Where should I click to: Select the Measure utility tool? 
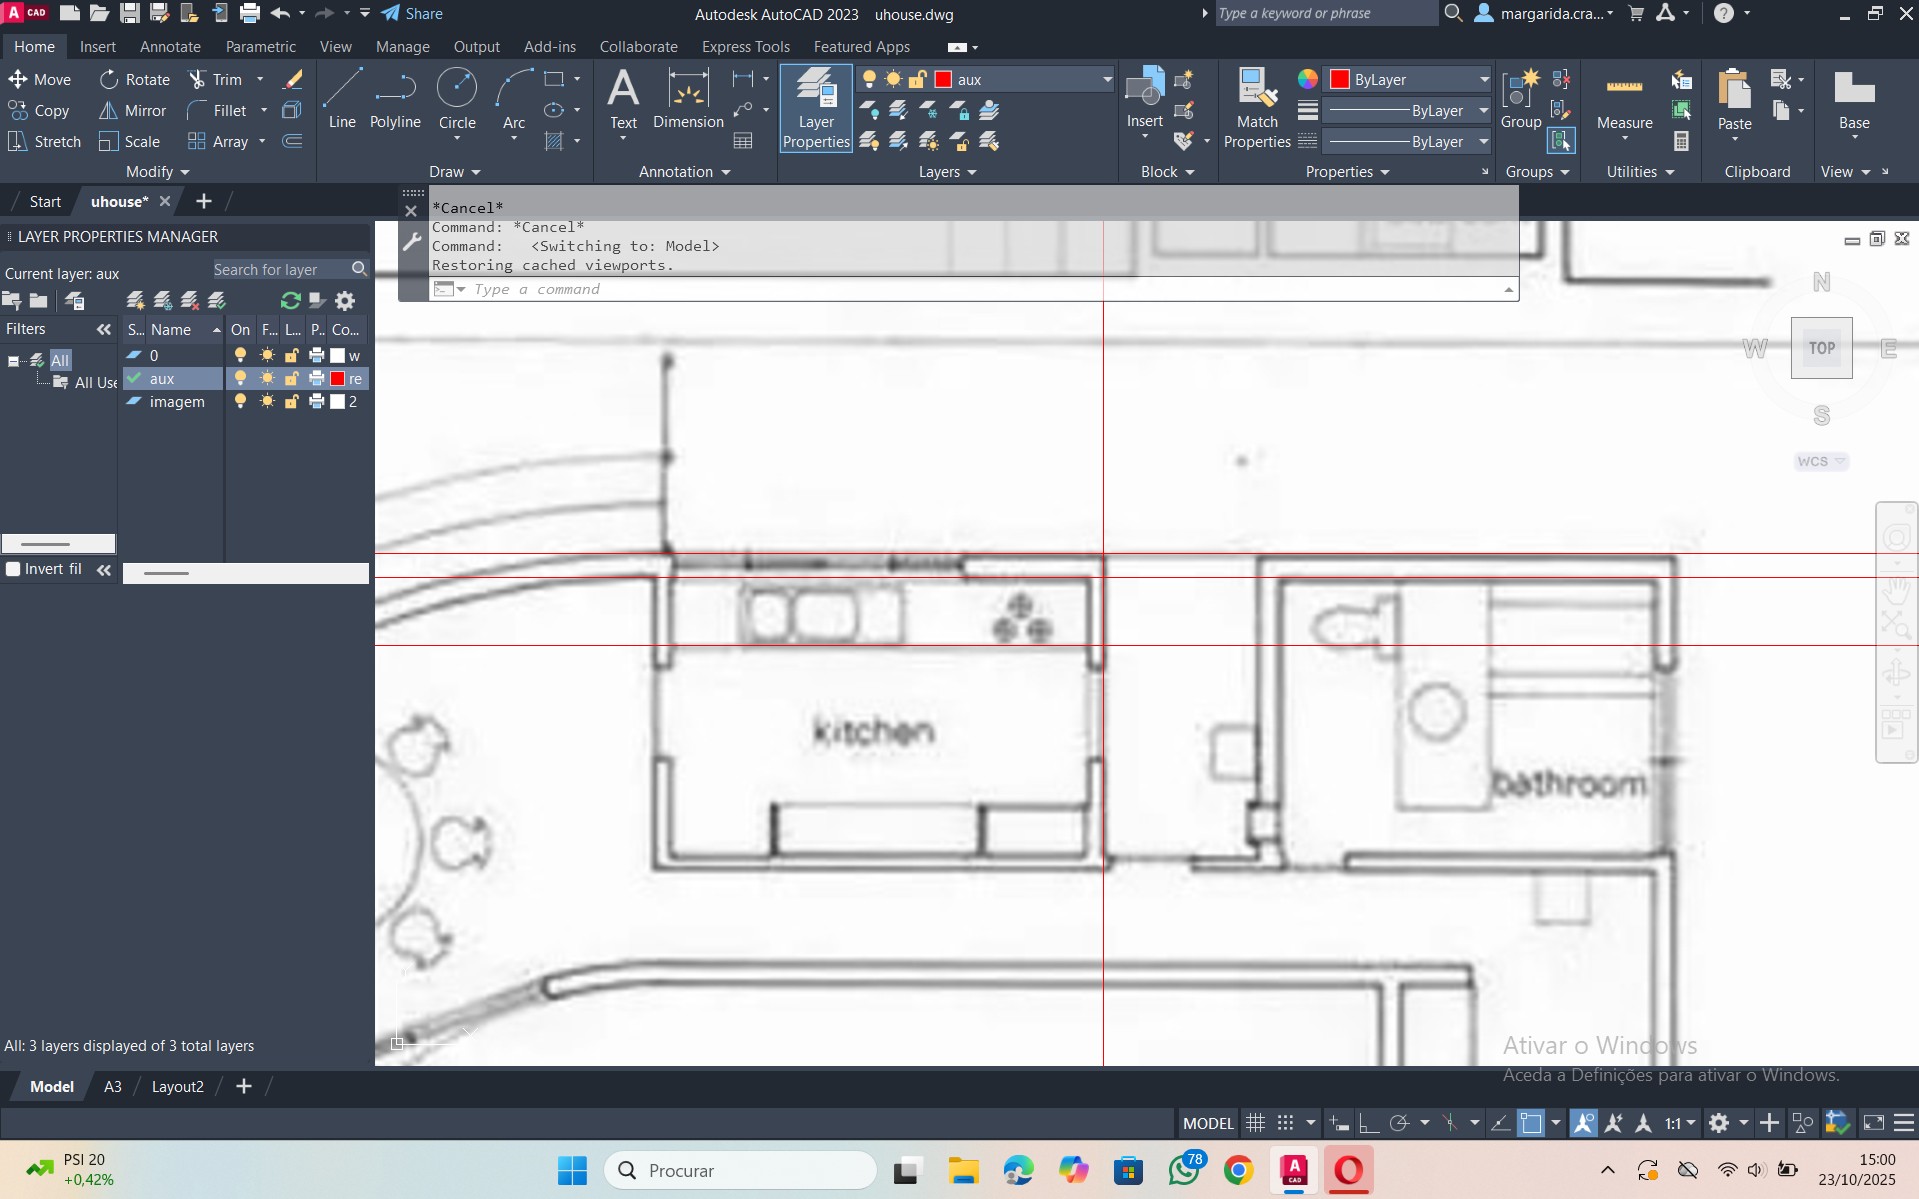coord(1624,100)
